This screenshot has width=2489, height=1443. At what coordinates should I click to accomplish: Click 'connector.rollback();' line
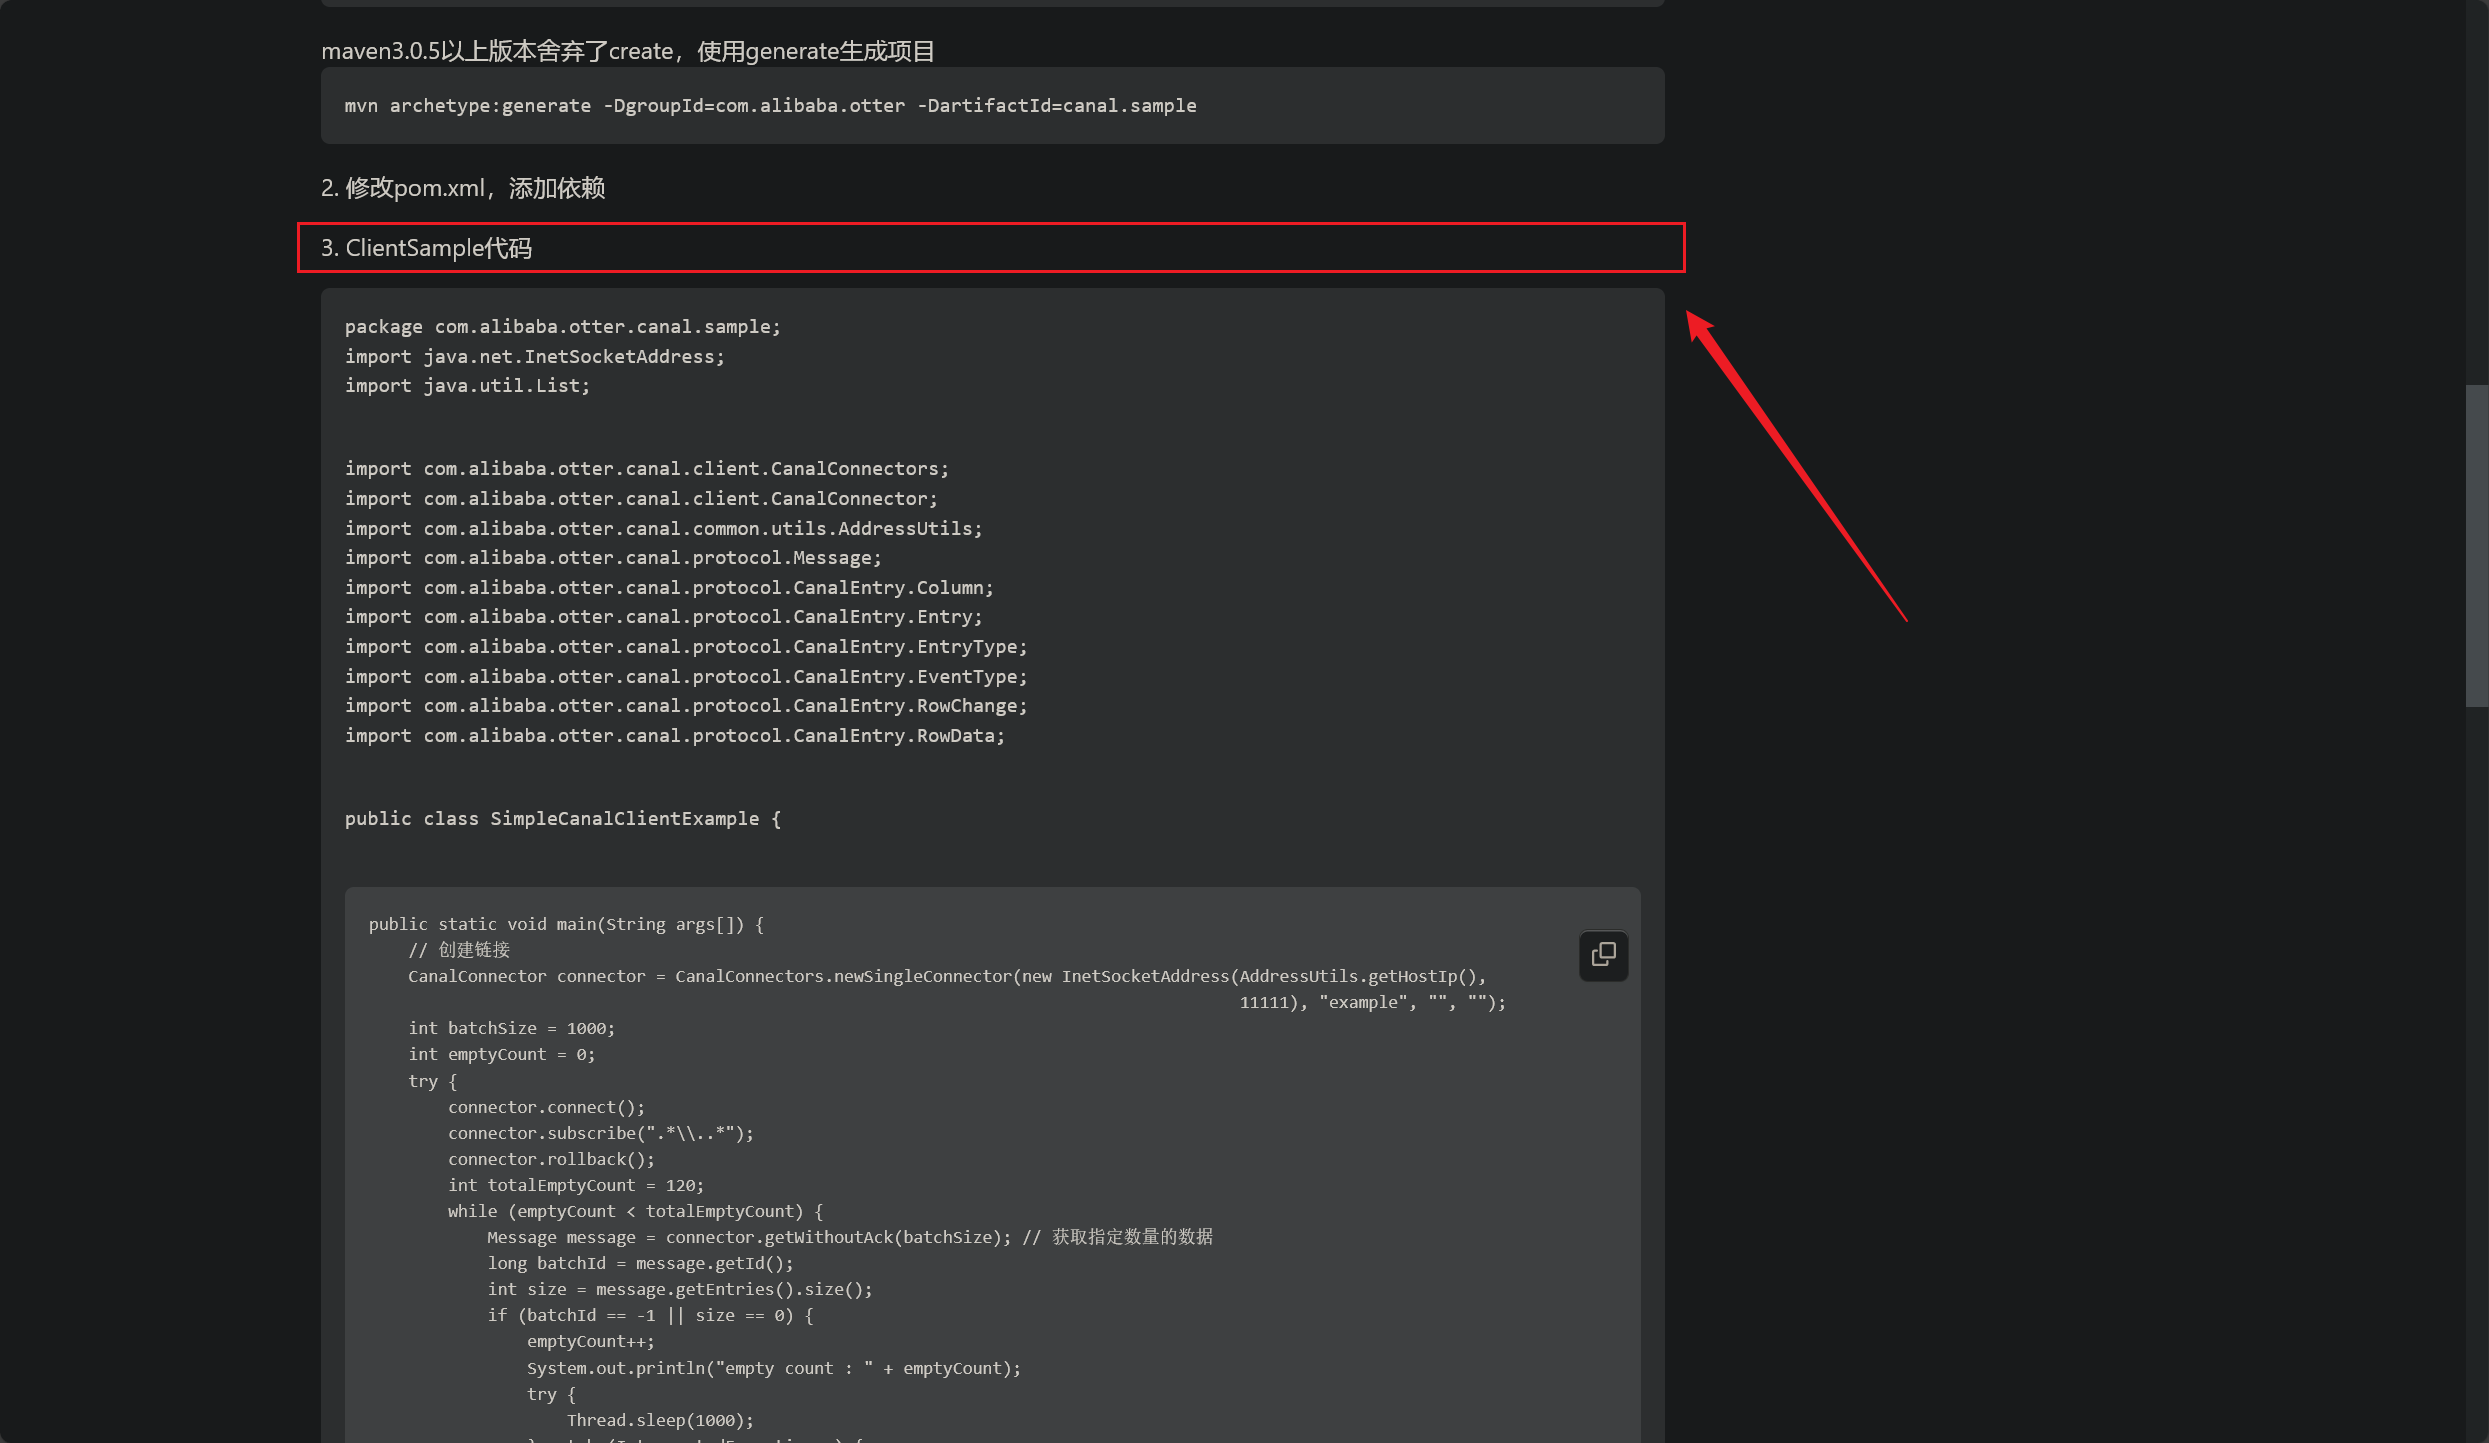click(551, 1160)
